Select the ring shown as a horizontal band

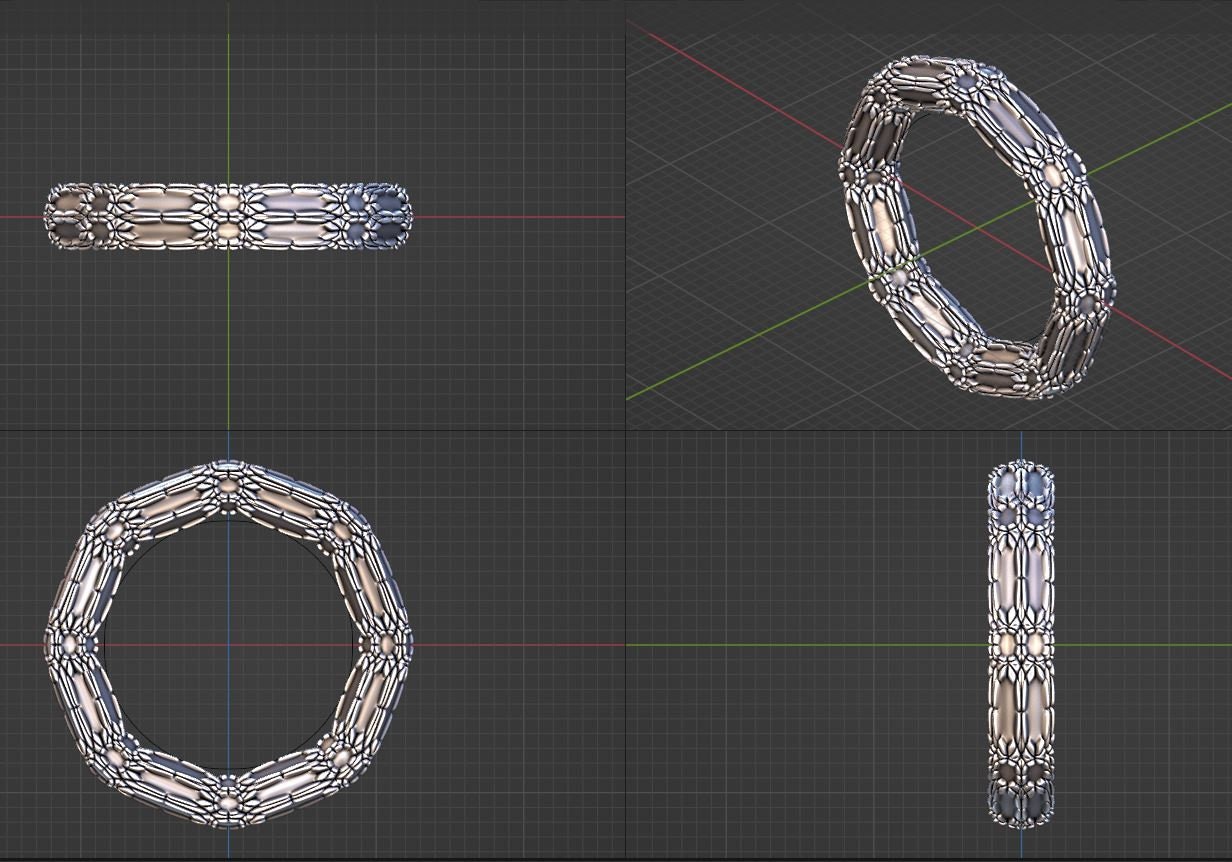tap(228, 216)
